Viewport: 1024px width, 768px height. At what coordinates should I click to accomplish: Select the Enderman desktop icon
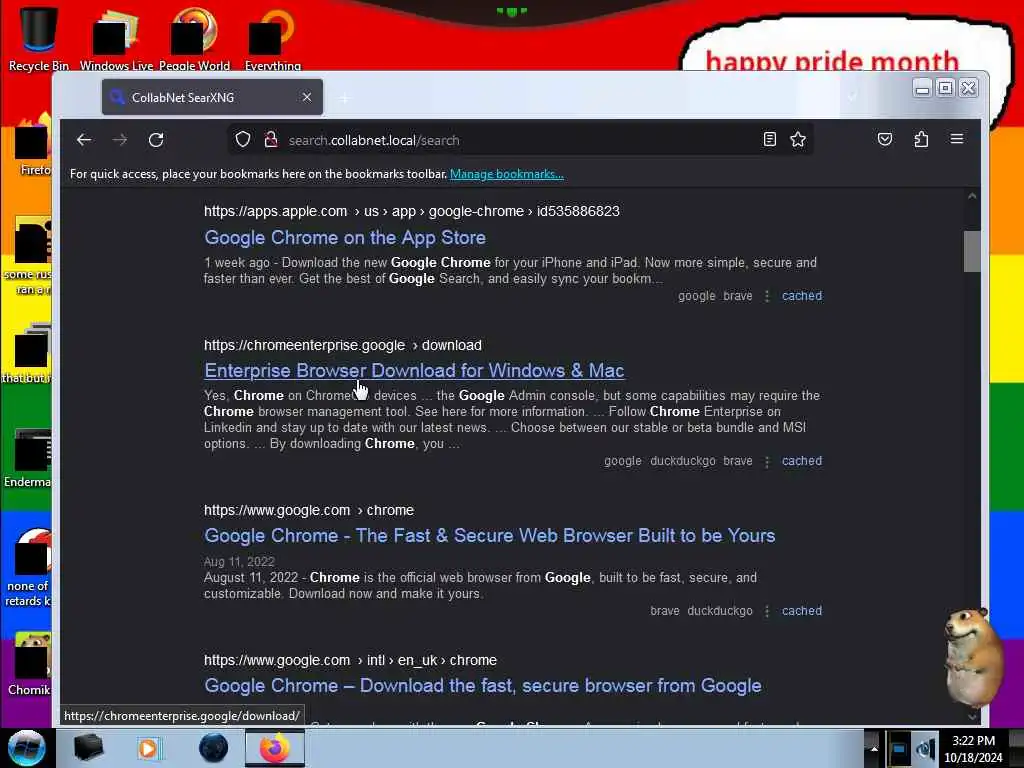pos(27,458)
